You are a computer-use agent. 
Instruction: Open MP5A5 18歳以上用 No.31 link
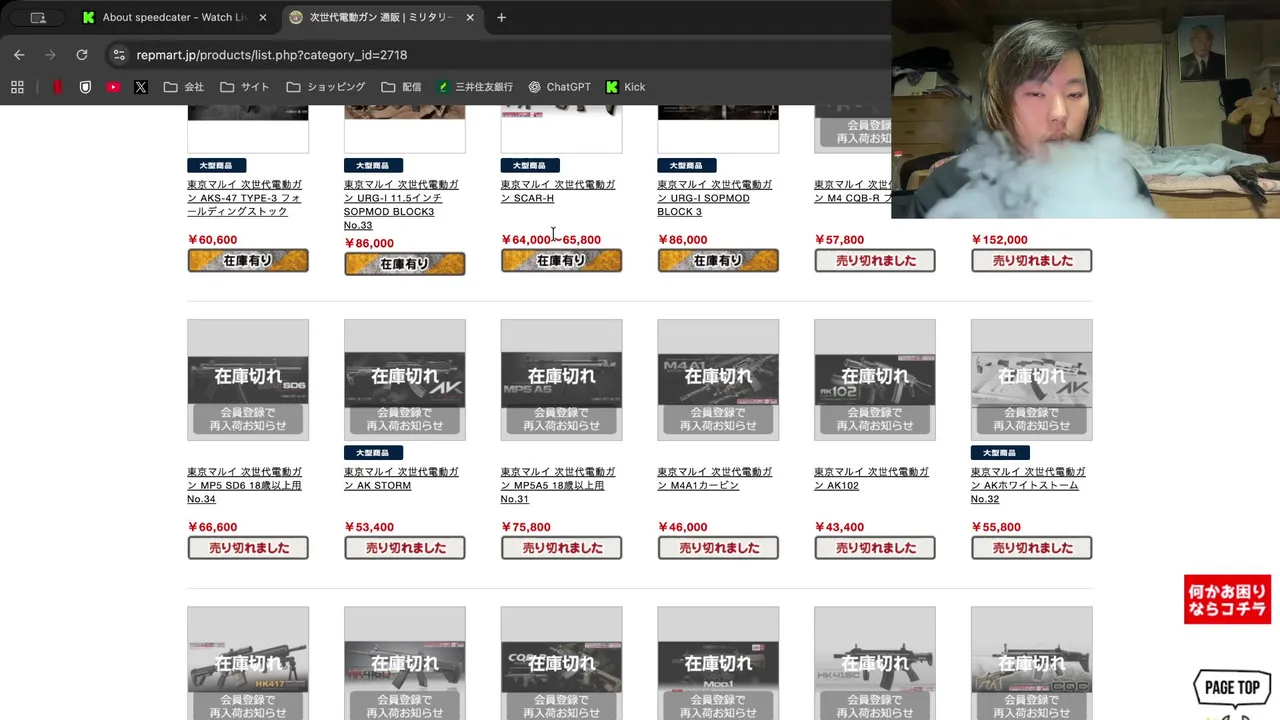tap(558, 485)
